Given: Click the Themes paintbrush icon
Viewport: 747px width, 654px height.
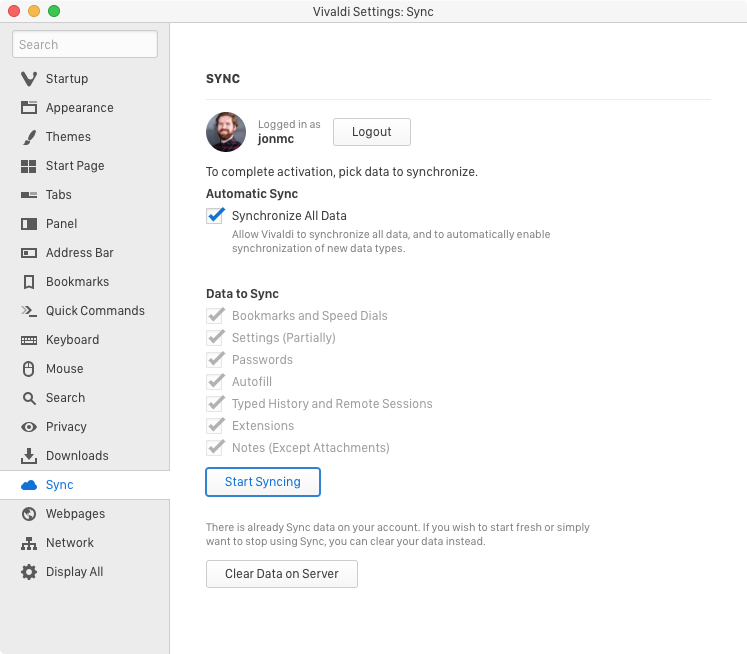Looking at the screenshot, I should pos(29,137).
